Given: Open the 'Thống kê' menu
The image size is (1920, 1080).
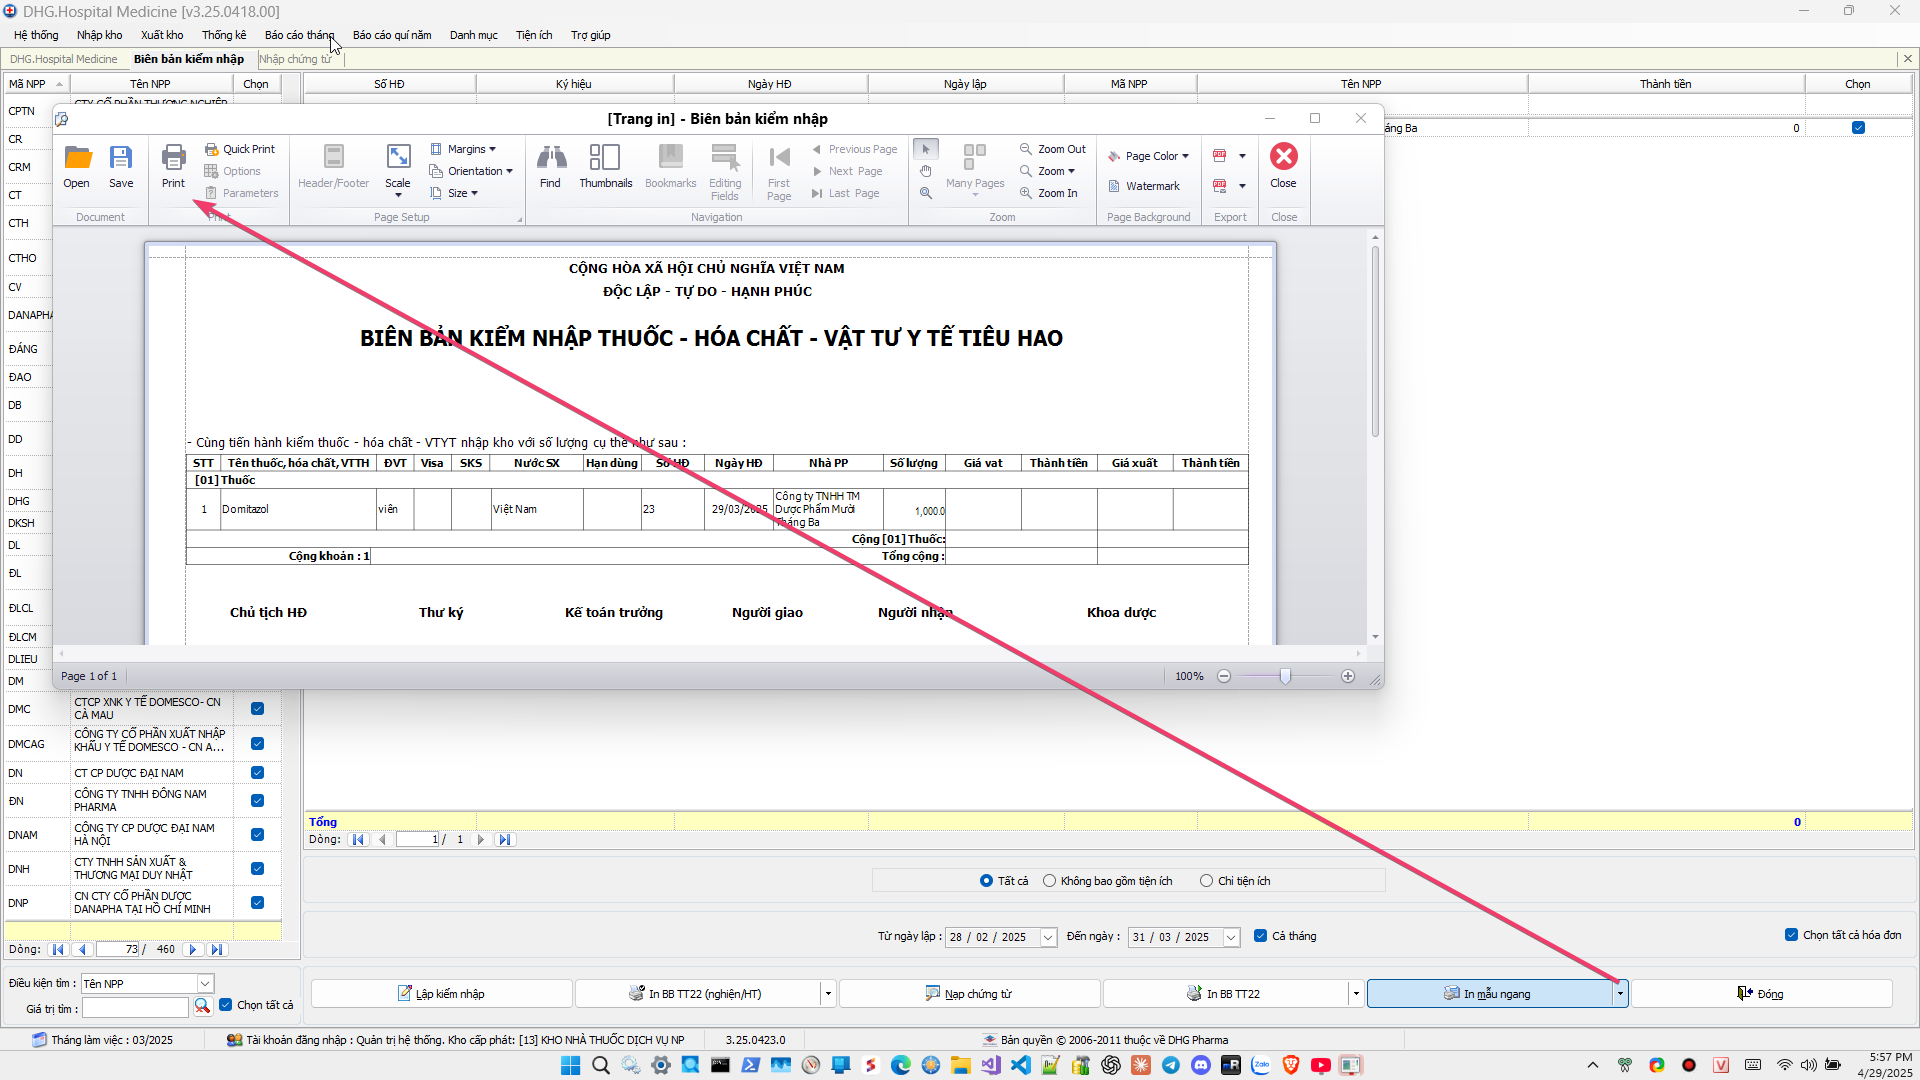Looking at the screenshot, I should point(223,35).
